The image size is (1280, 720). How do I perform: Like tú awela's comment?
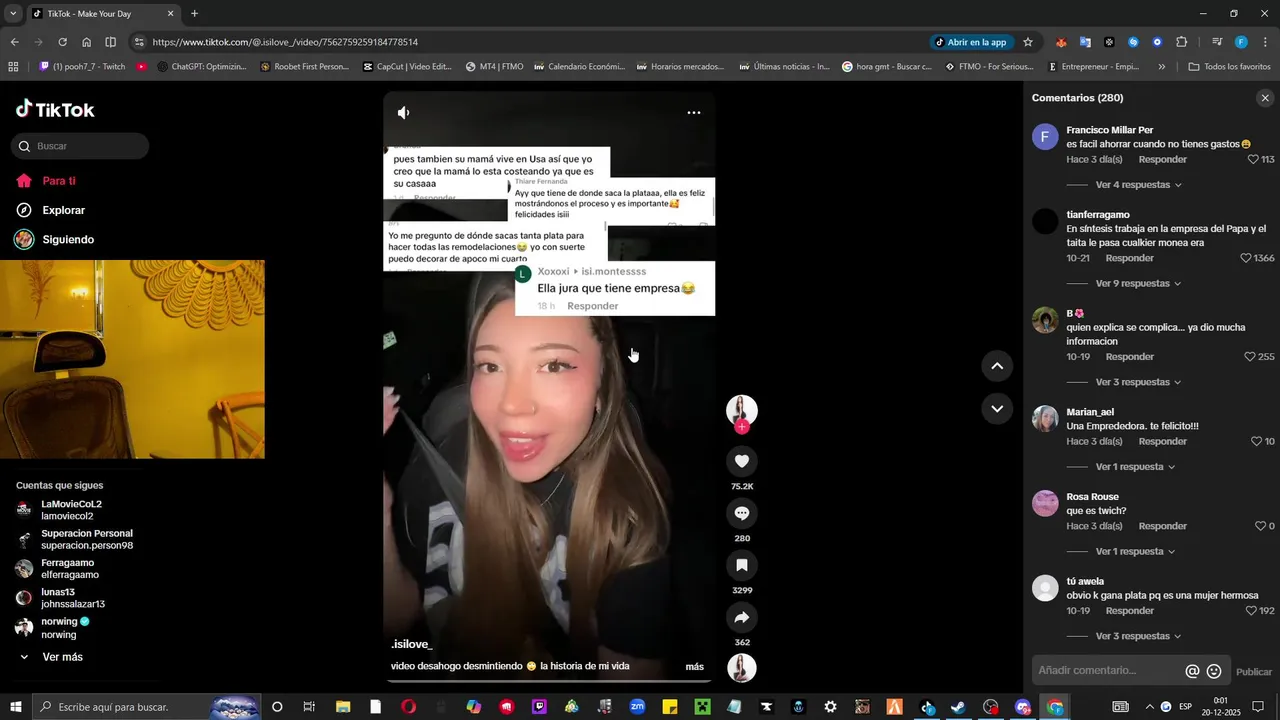pyautogui.click(x=1251, y=611)
